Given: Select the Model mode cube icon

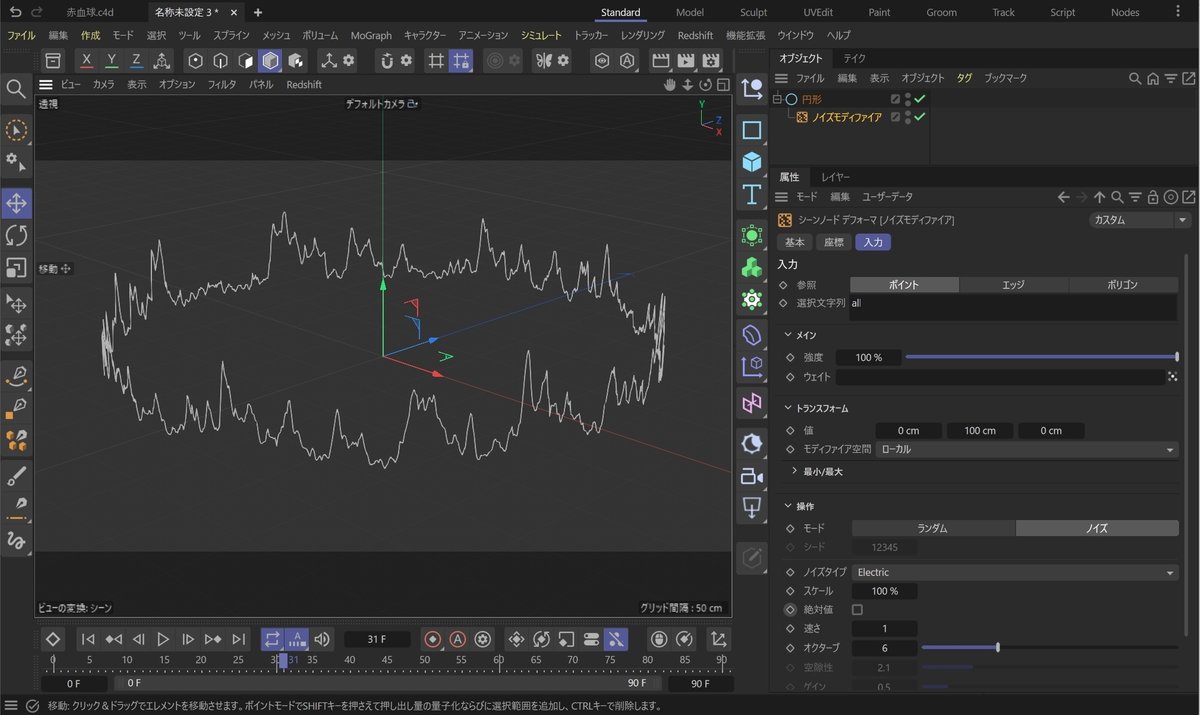Looking at the screenshot, I should pyautogui.click(x=270, y=60).
